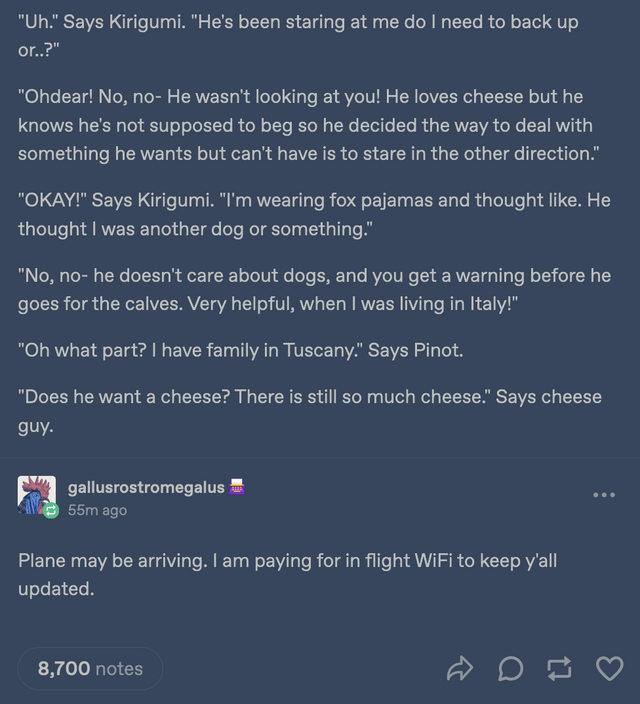Viewport: 640px width, 704px height.
Task: Click the gallusrostromegalus avatar image
Action: click(36, 495)
